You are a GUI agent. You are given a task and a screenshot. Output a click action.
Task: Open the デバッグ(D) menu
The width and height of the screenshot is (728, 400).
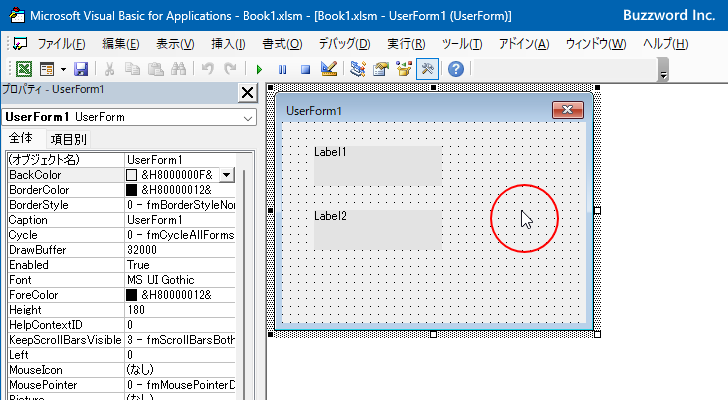(344, 44)
